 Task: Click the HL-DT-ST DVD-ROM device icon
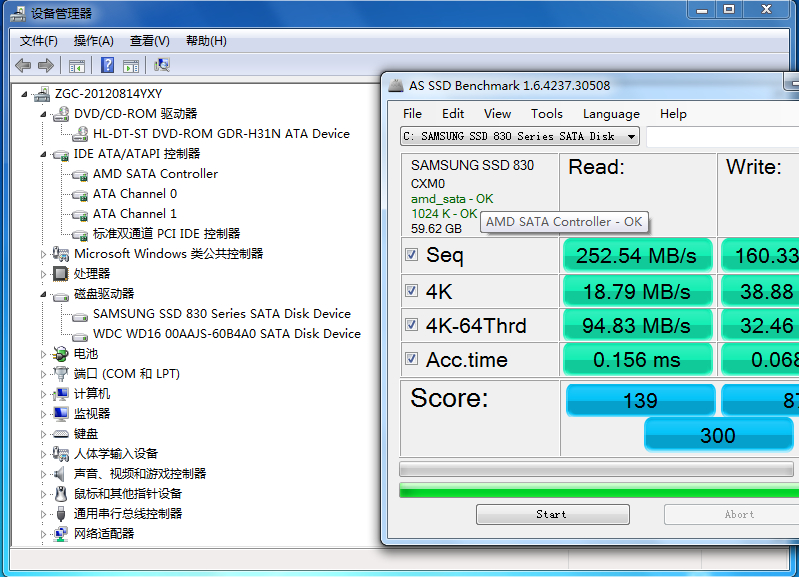click(x=80, y=134)
